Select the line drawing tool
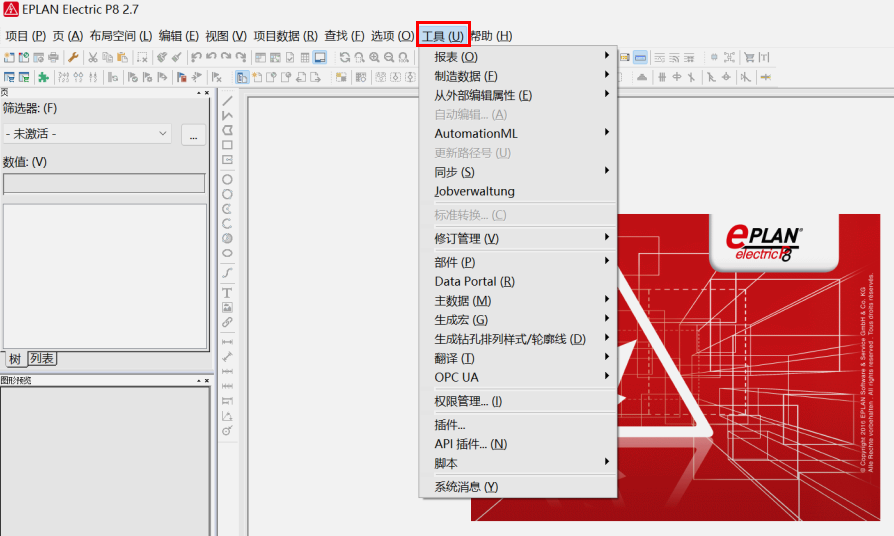 point(228,101)
